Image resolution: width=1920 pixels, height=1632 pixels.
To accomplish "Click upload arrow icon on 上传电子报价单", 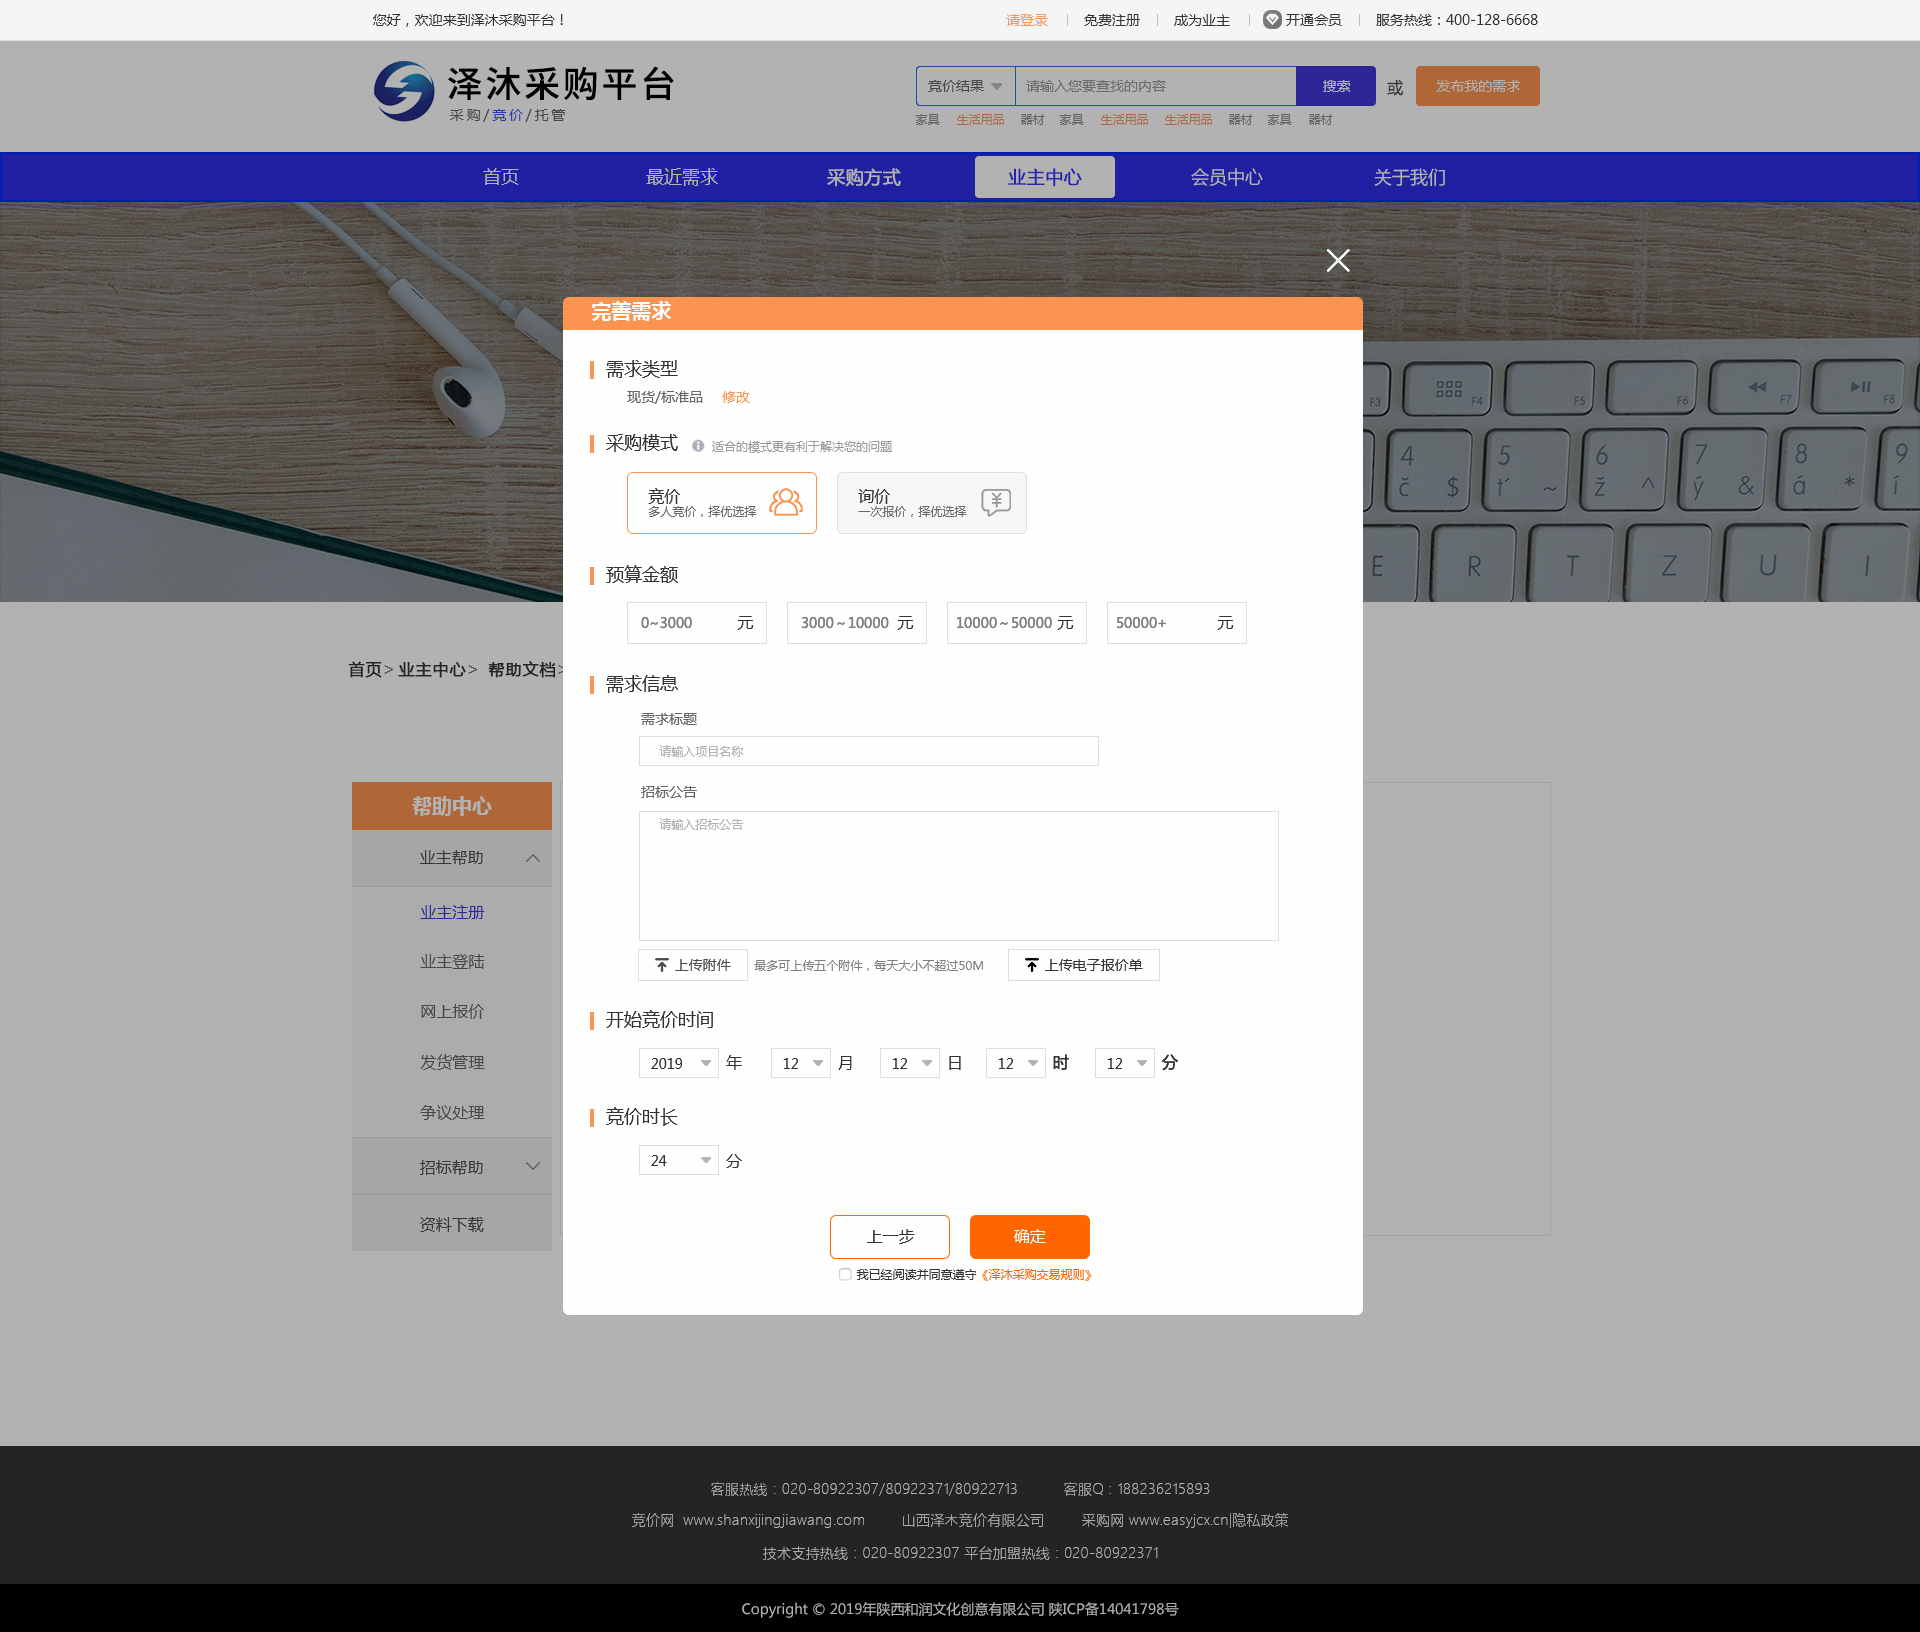I will (1032, 965).
